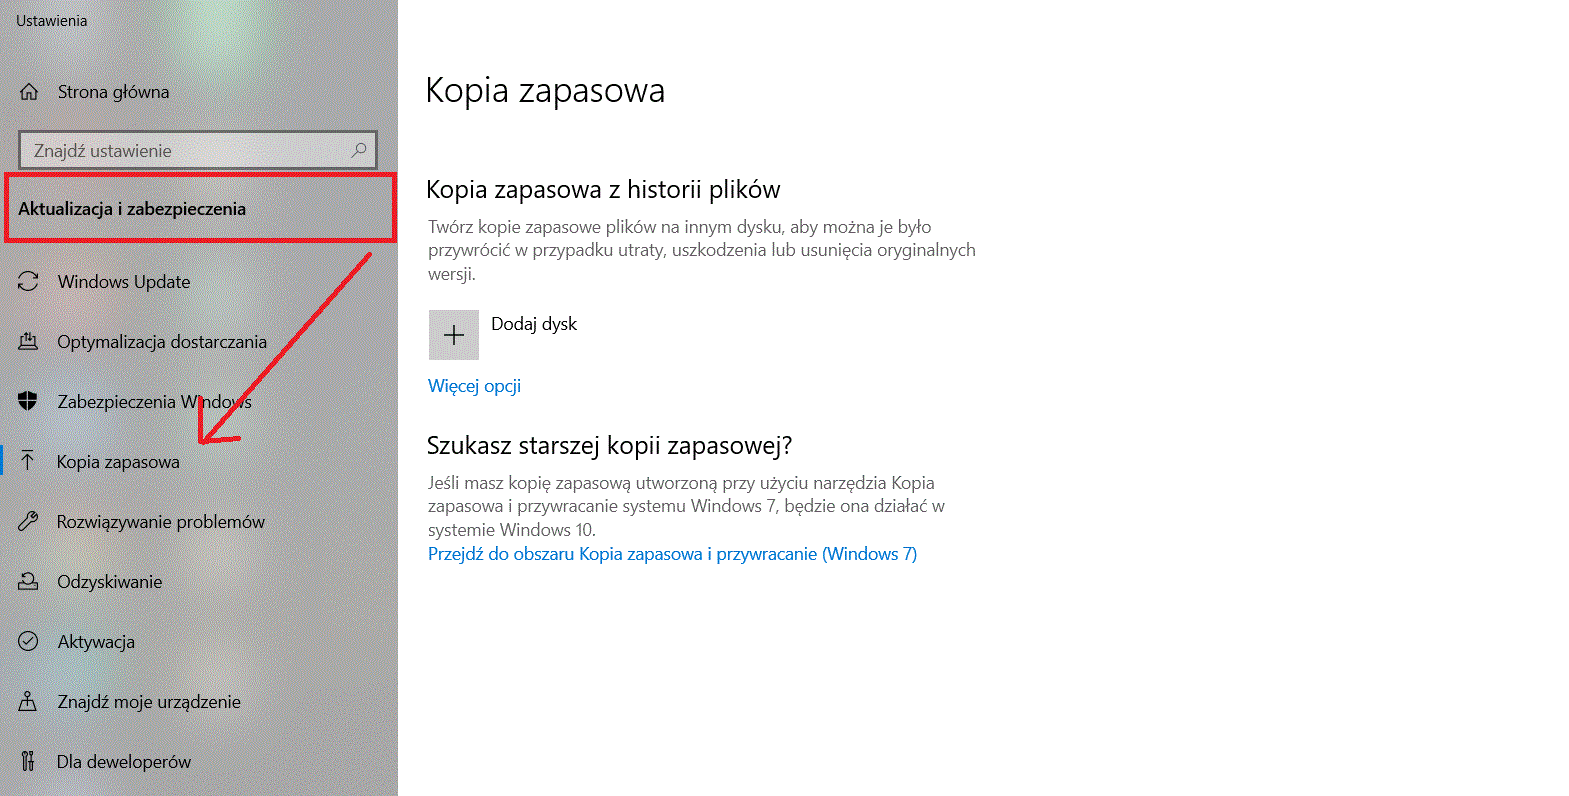This screenshot has width=1569, height=796.
Task: Click the Odzyskiwanie recovery icon
Action: [28, 582]
